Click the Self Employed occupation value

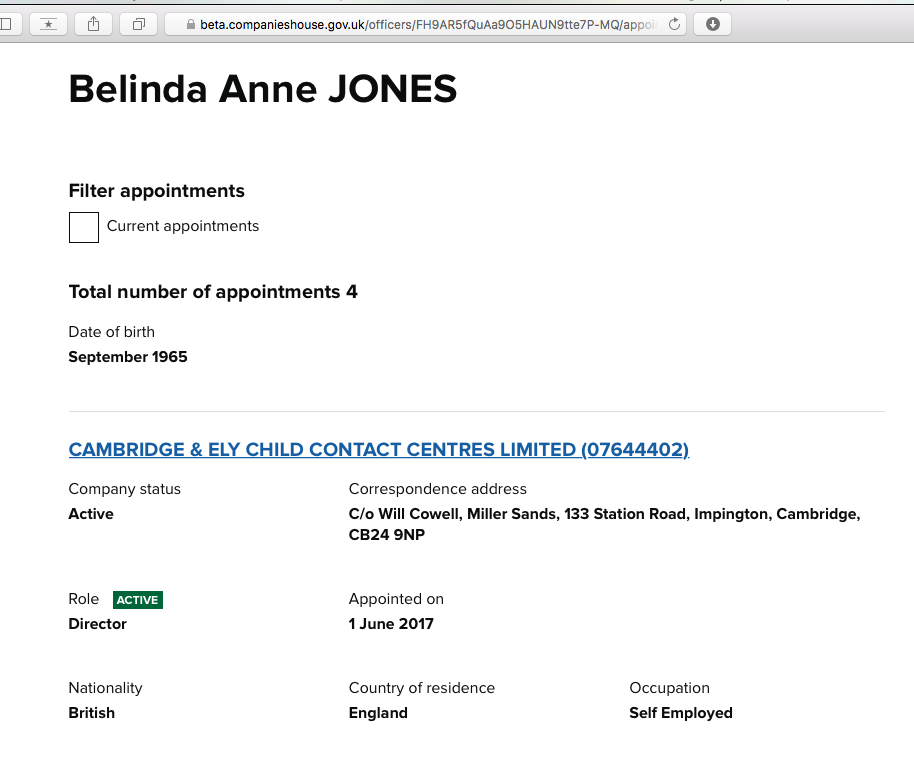click(680, 713)
